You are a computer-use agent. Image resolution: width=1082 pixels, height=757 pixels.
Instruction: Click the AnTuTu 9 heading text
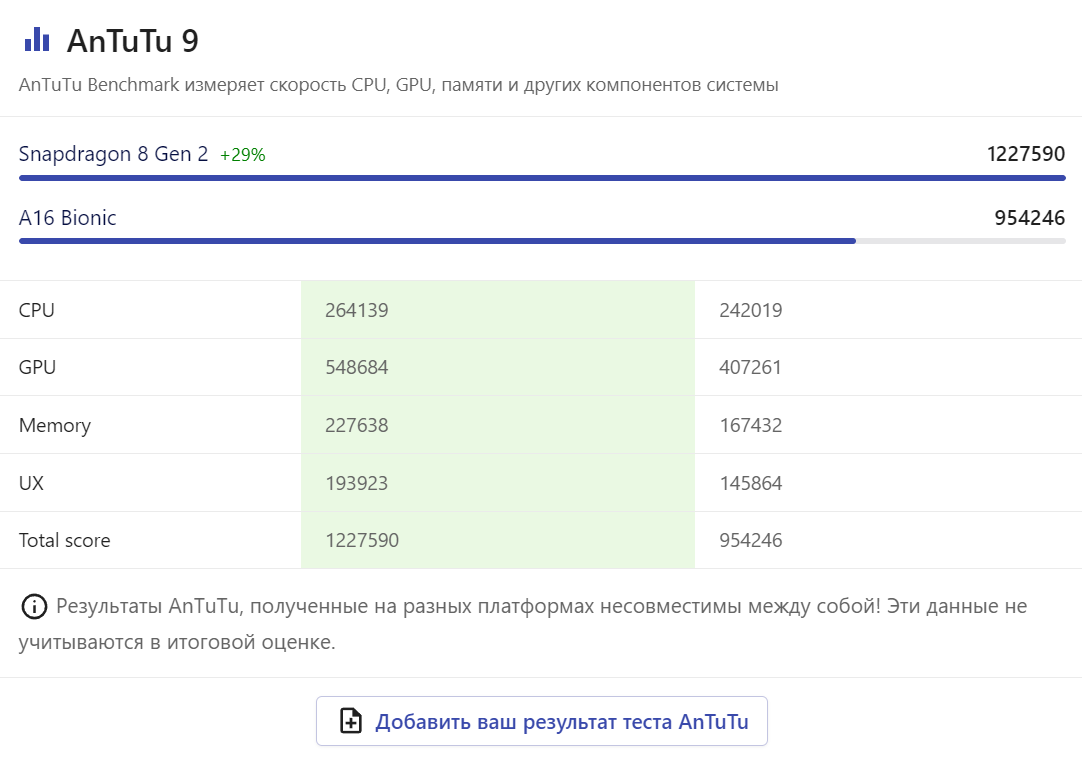click(x=132, y=41)
